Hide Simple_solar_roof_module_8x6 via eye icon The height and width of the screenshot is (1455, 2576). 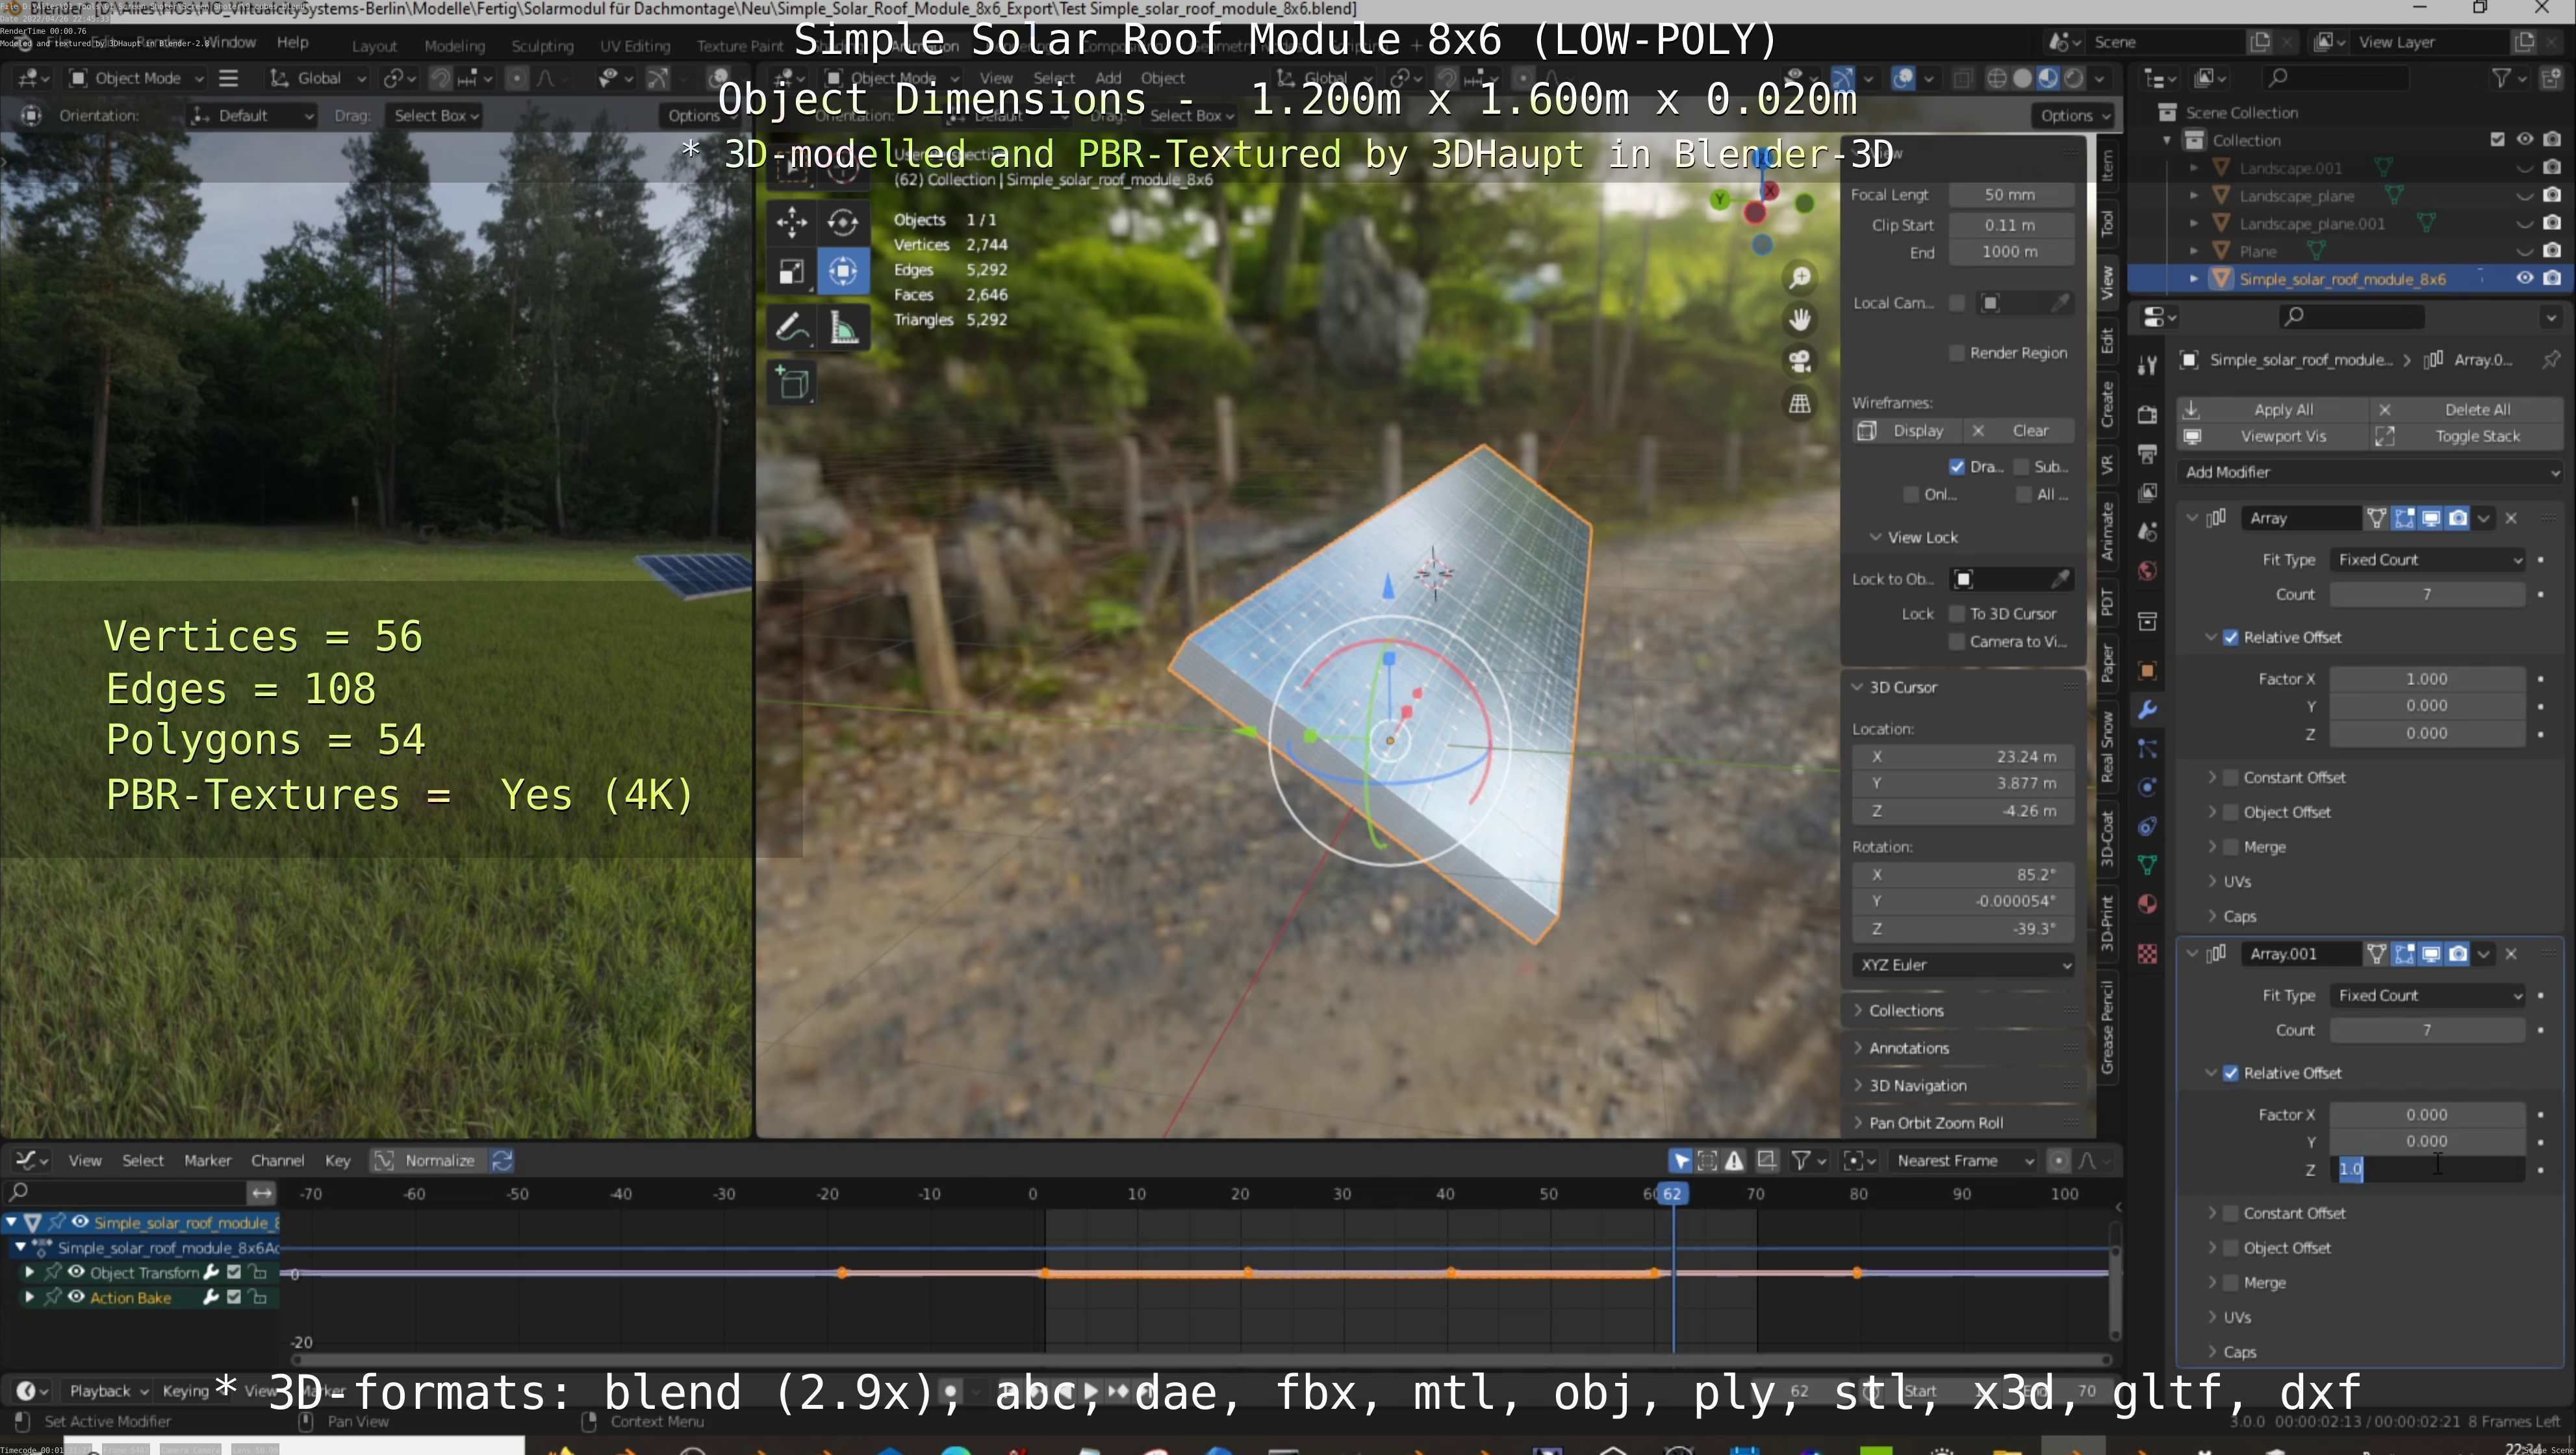[x=2524, y=279]
